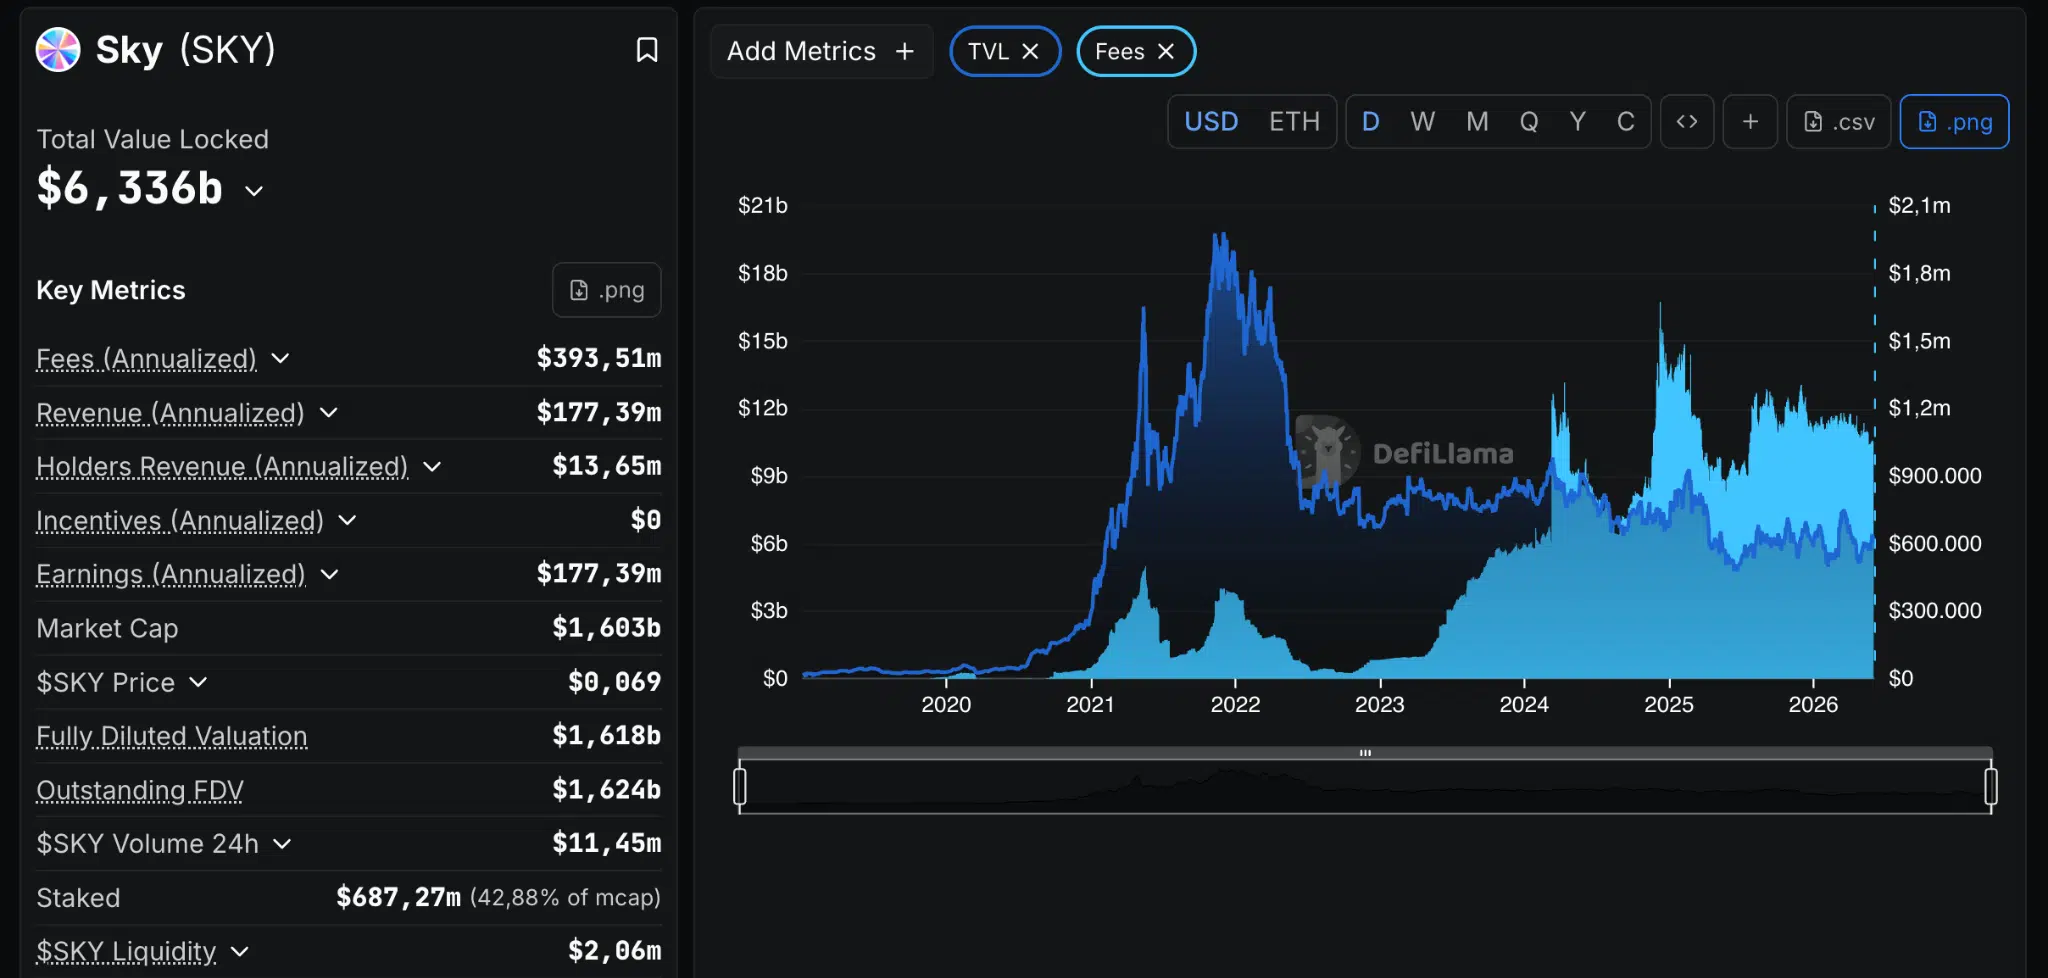Bookmark the Sky protocol
This screenshot has width=2048, height=978.
[x=647, y=50]
